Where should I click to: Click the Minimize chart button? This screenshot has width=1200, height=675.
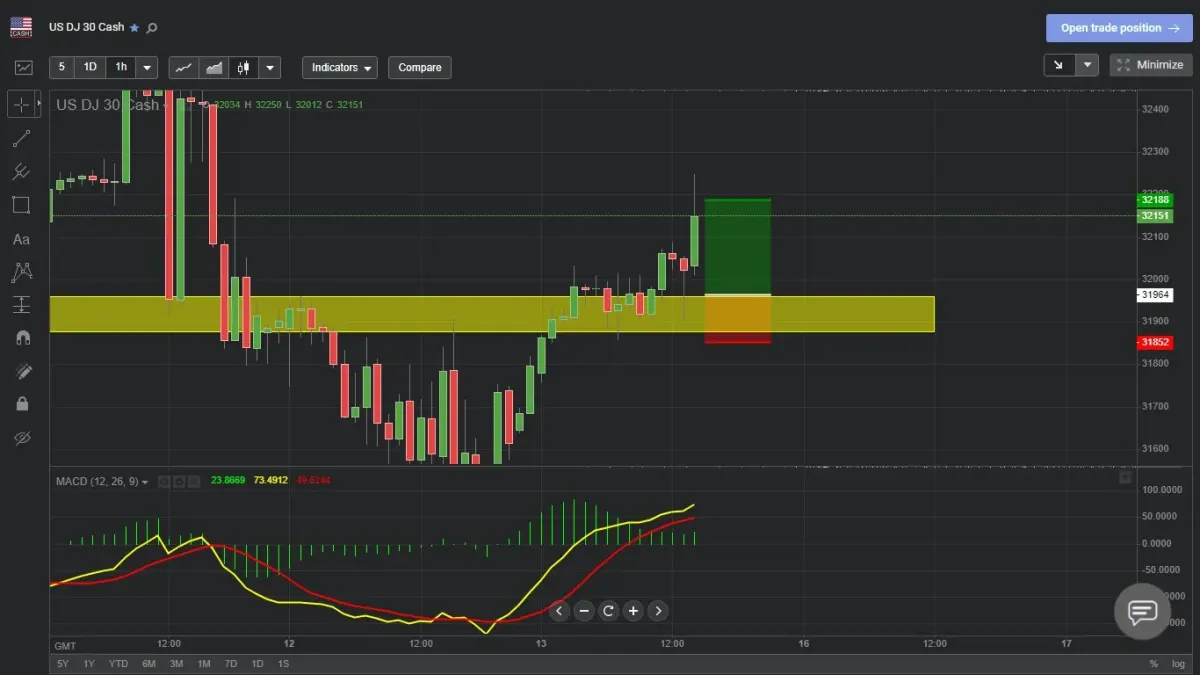pos(1150,65)
